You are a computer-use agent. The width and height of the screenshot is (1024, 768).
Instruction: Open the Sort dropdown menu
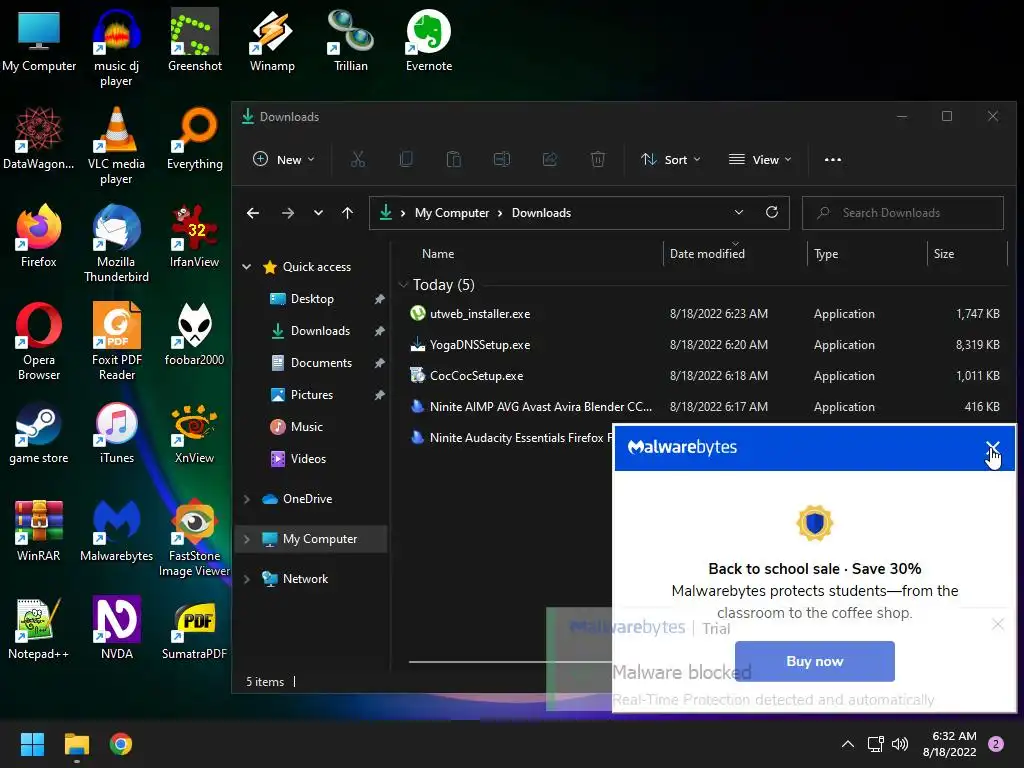(x=671, y=159)
